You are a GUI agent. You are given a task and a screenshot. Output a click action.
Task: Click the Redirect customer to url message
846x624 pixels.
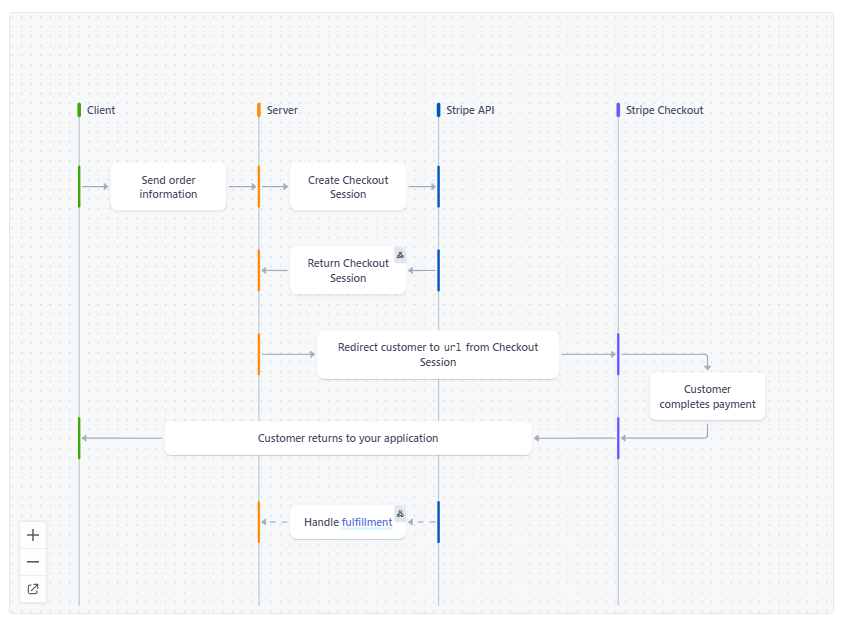(437, 354)
